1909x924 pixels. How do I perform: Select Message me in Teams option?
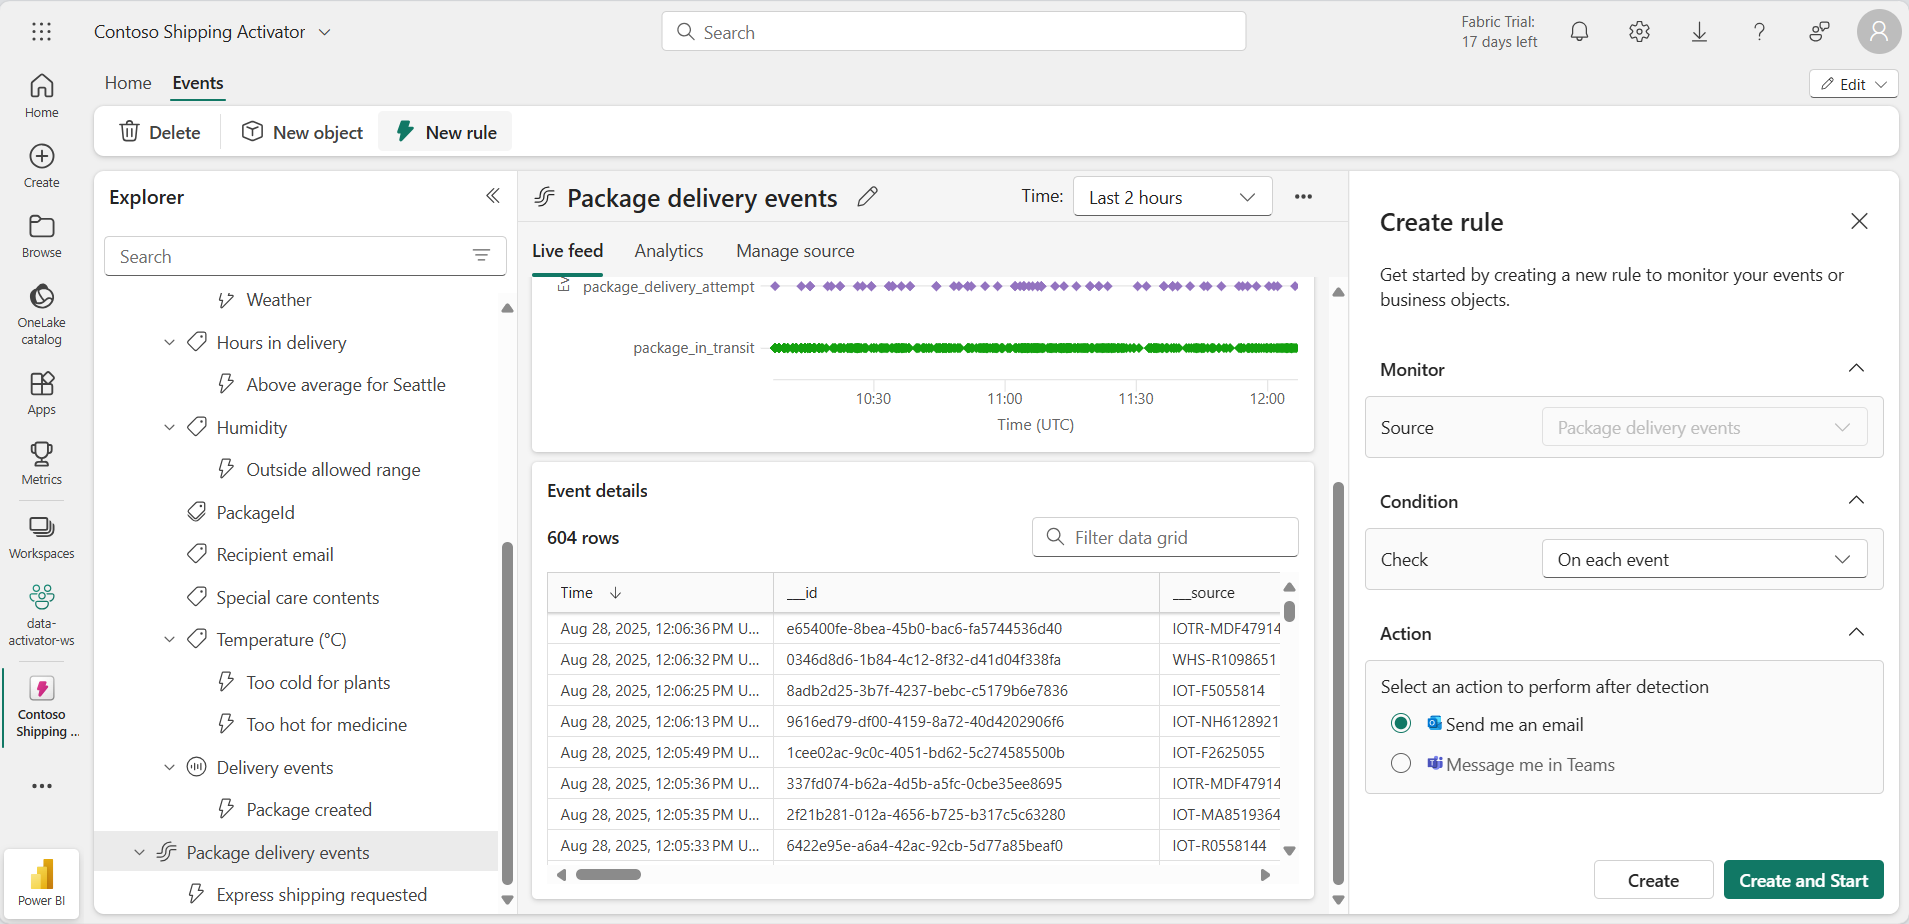[x=1401, y=764]
